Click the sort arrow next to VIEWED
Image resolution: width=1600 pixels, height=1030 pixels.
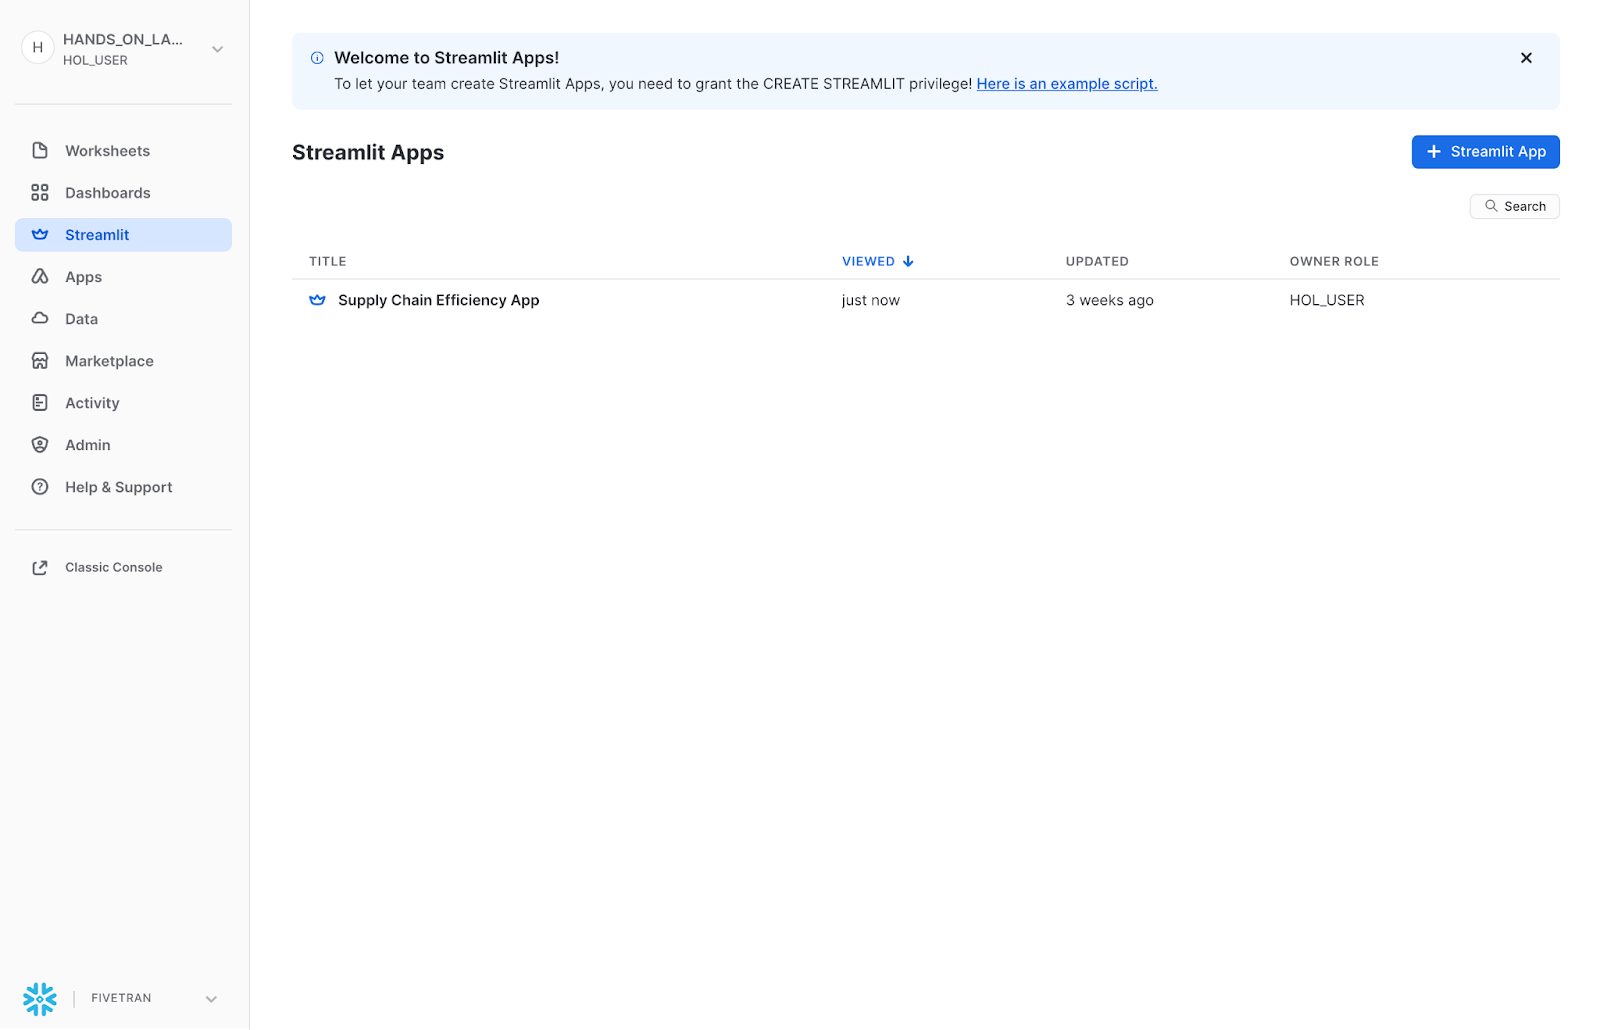point(908,262)
